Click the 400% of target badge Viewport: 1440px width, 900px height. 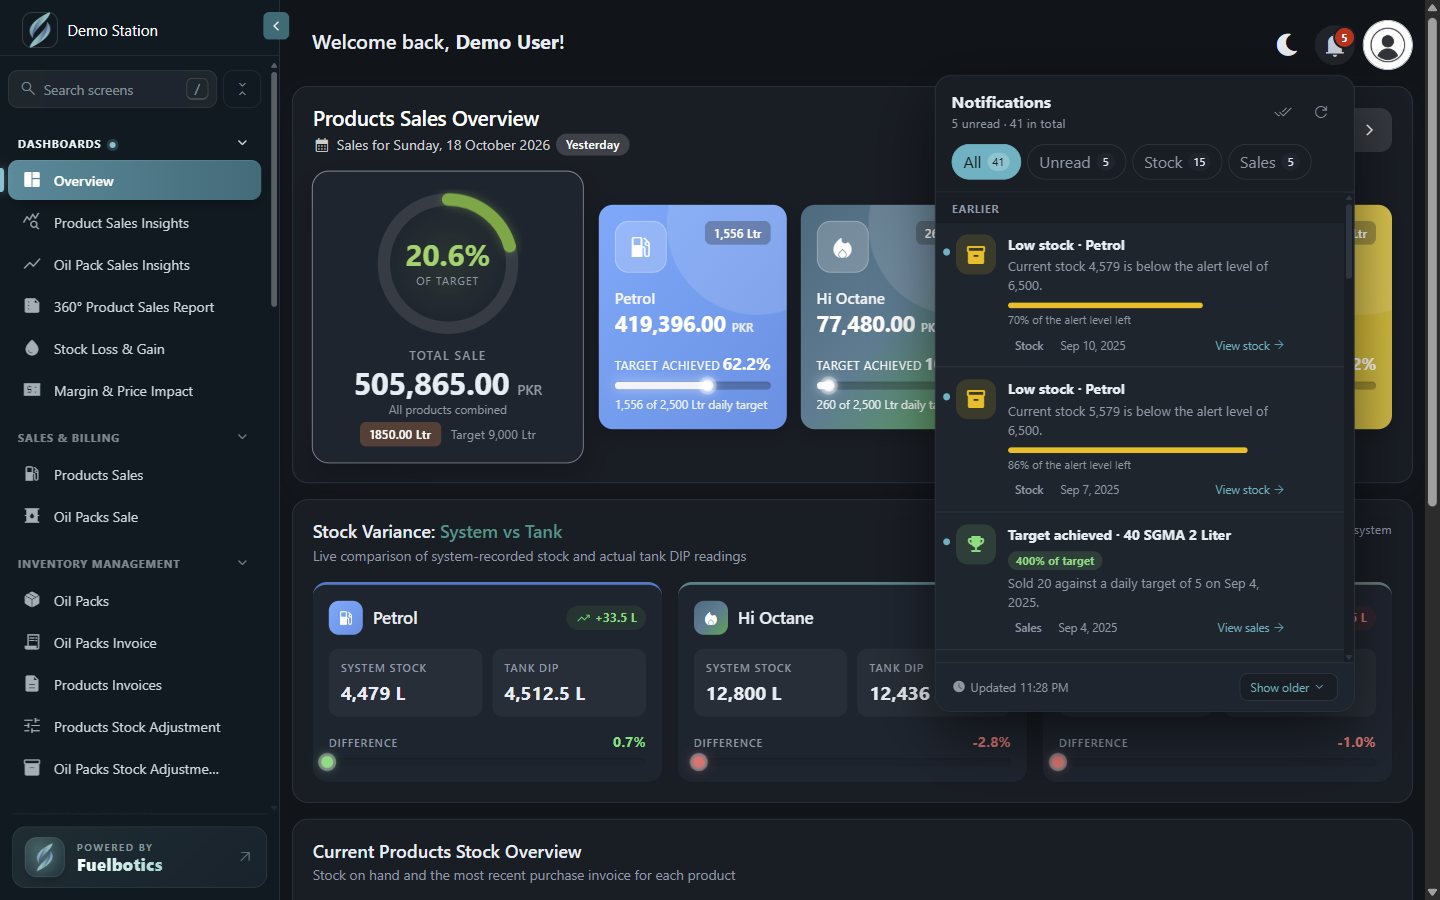pos(1055,561)
